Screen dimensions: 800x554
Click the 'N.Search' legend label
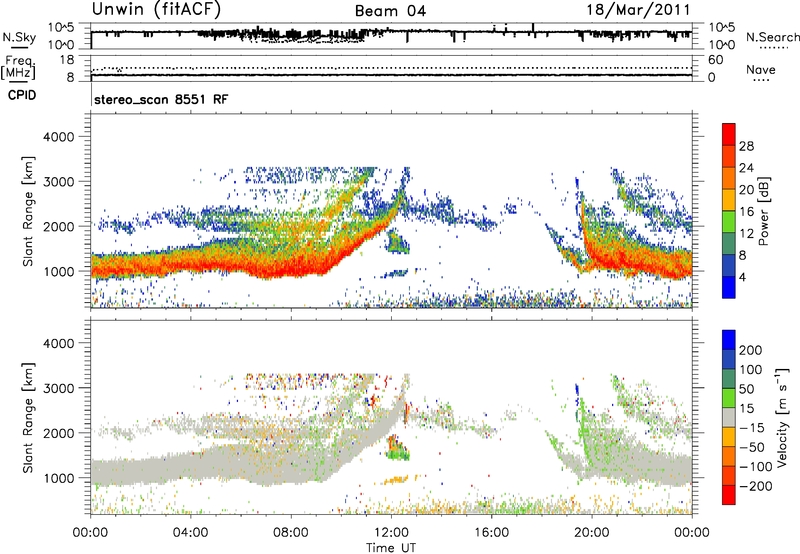coord(772,37)
